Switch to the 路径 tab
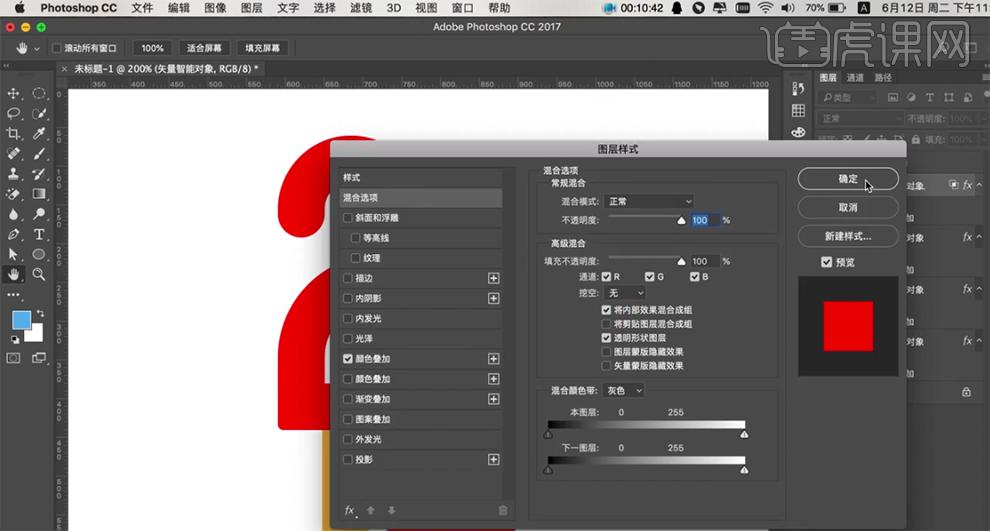Image resolution: width=990 pixels, height=531 pixels. click(x=883, y=78)
